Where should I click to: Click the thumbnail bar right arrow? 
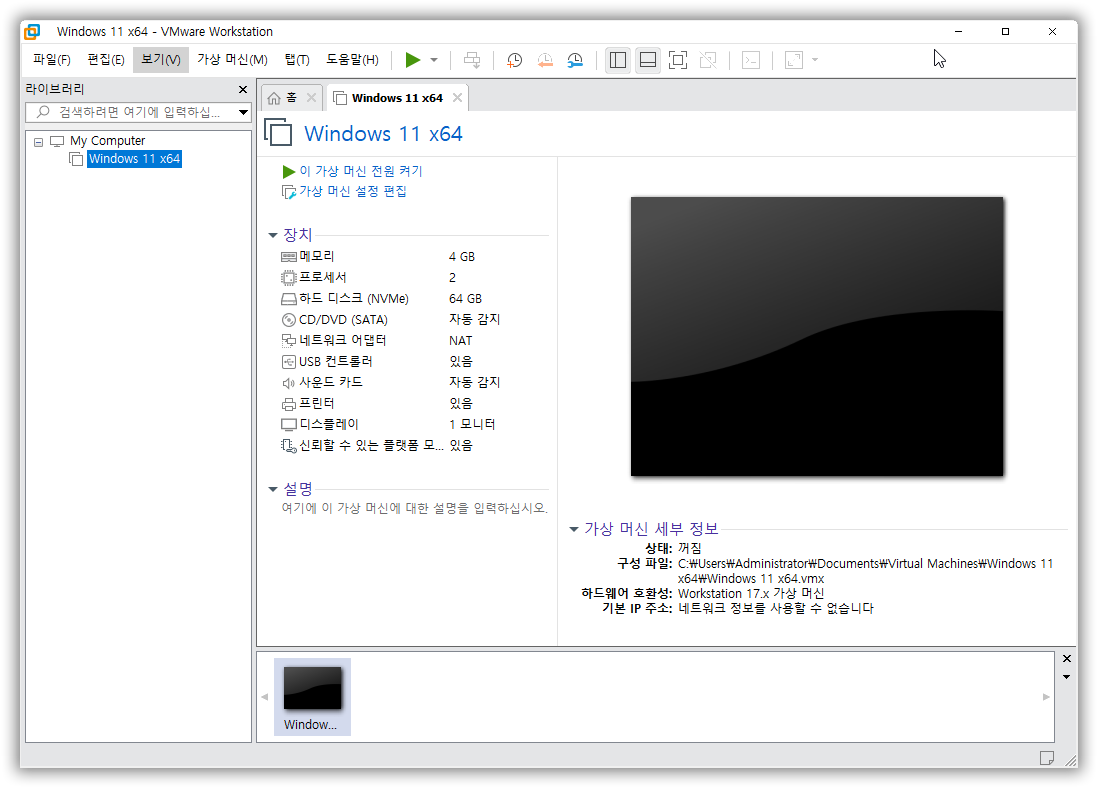click(x=1046, y=697)
